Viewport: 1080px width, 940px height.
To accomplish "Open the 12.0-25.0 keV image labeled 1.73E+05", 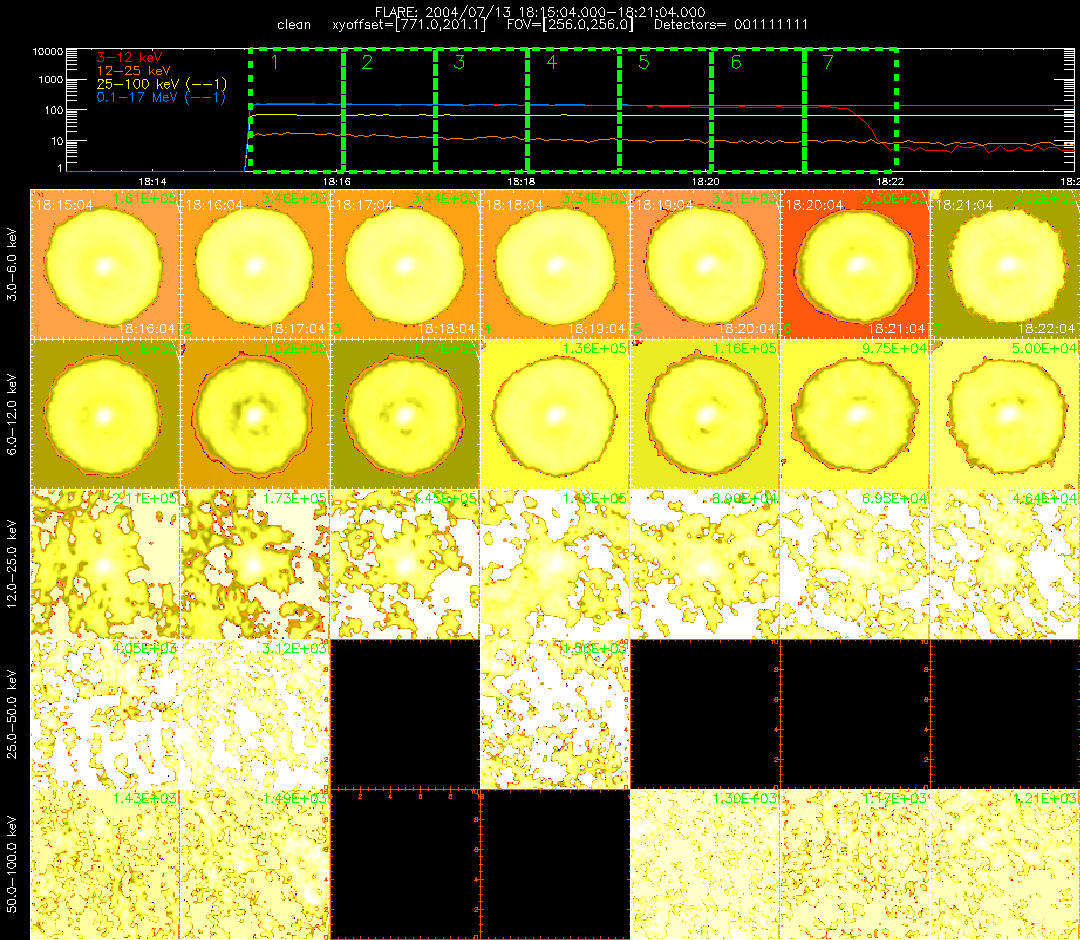I will click(x=256, y=565).
